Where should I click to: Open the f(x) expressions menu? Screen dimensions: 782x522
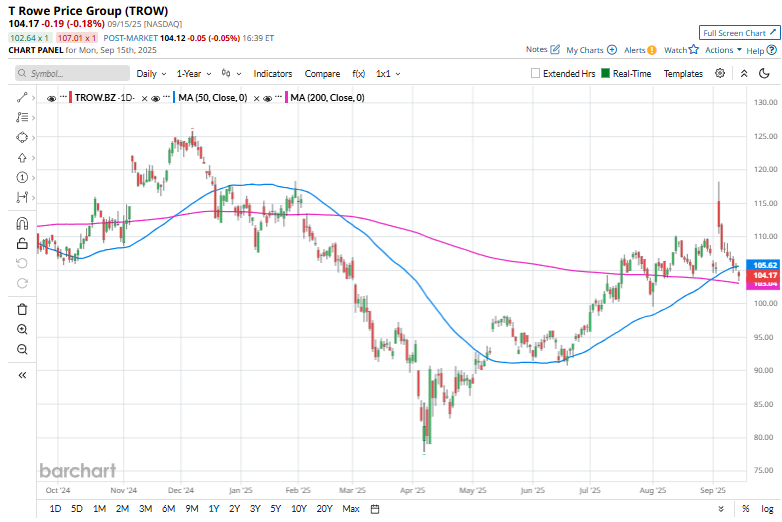(359, 73)
